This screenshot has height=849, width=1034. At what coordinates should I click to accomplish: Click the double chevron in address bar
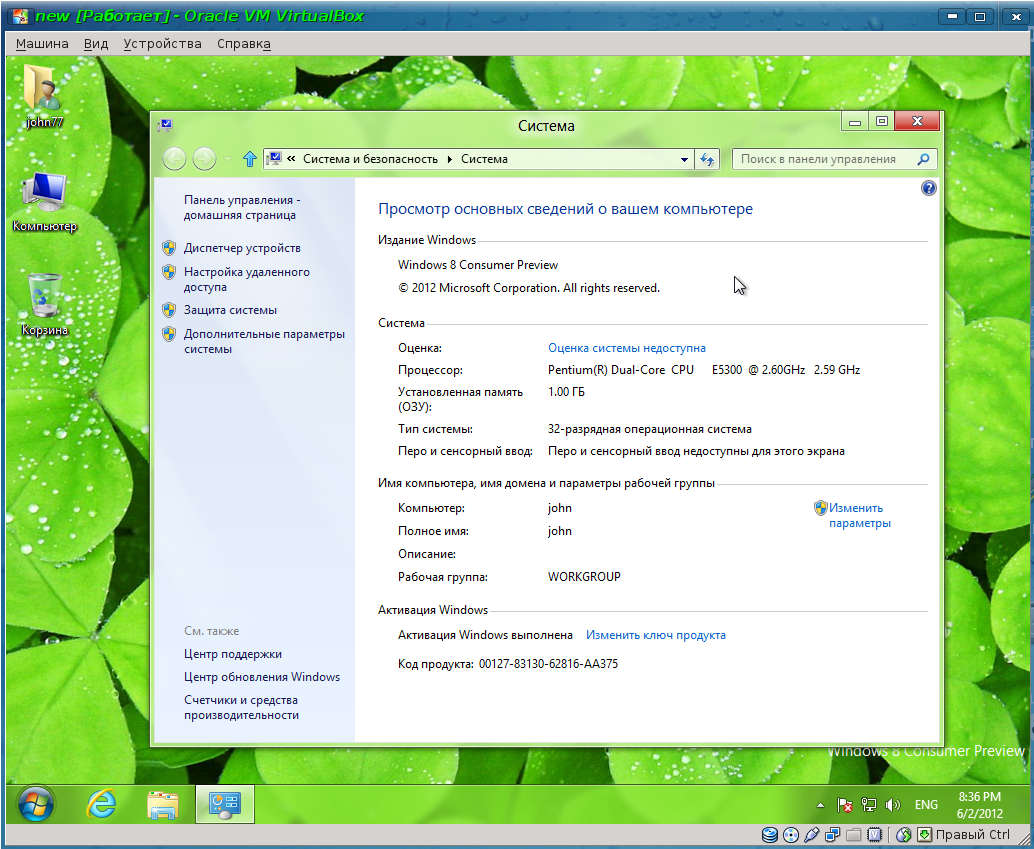pos(291,159)
